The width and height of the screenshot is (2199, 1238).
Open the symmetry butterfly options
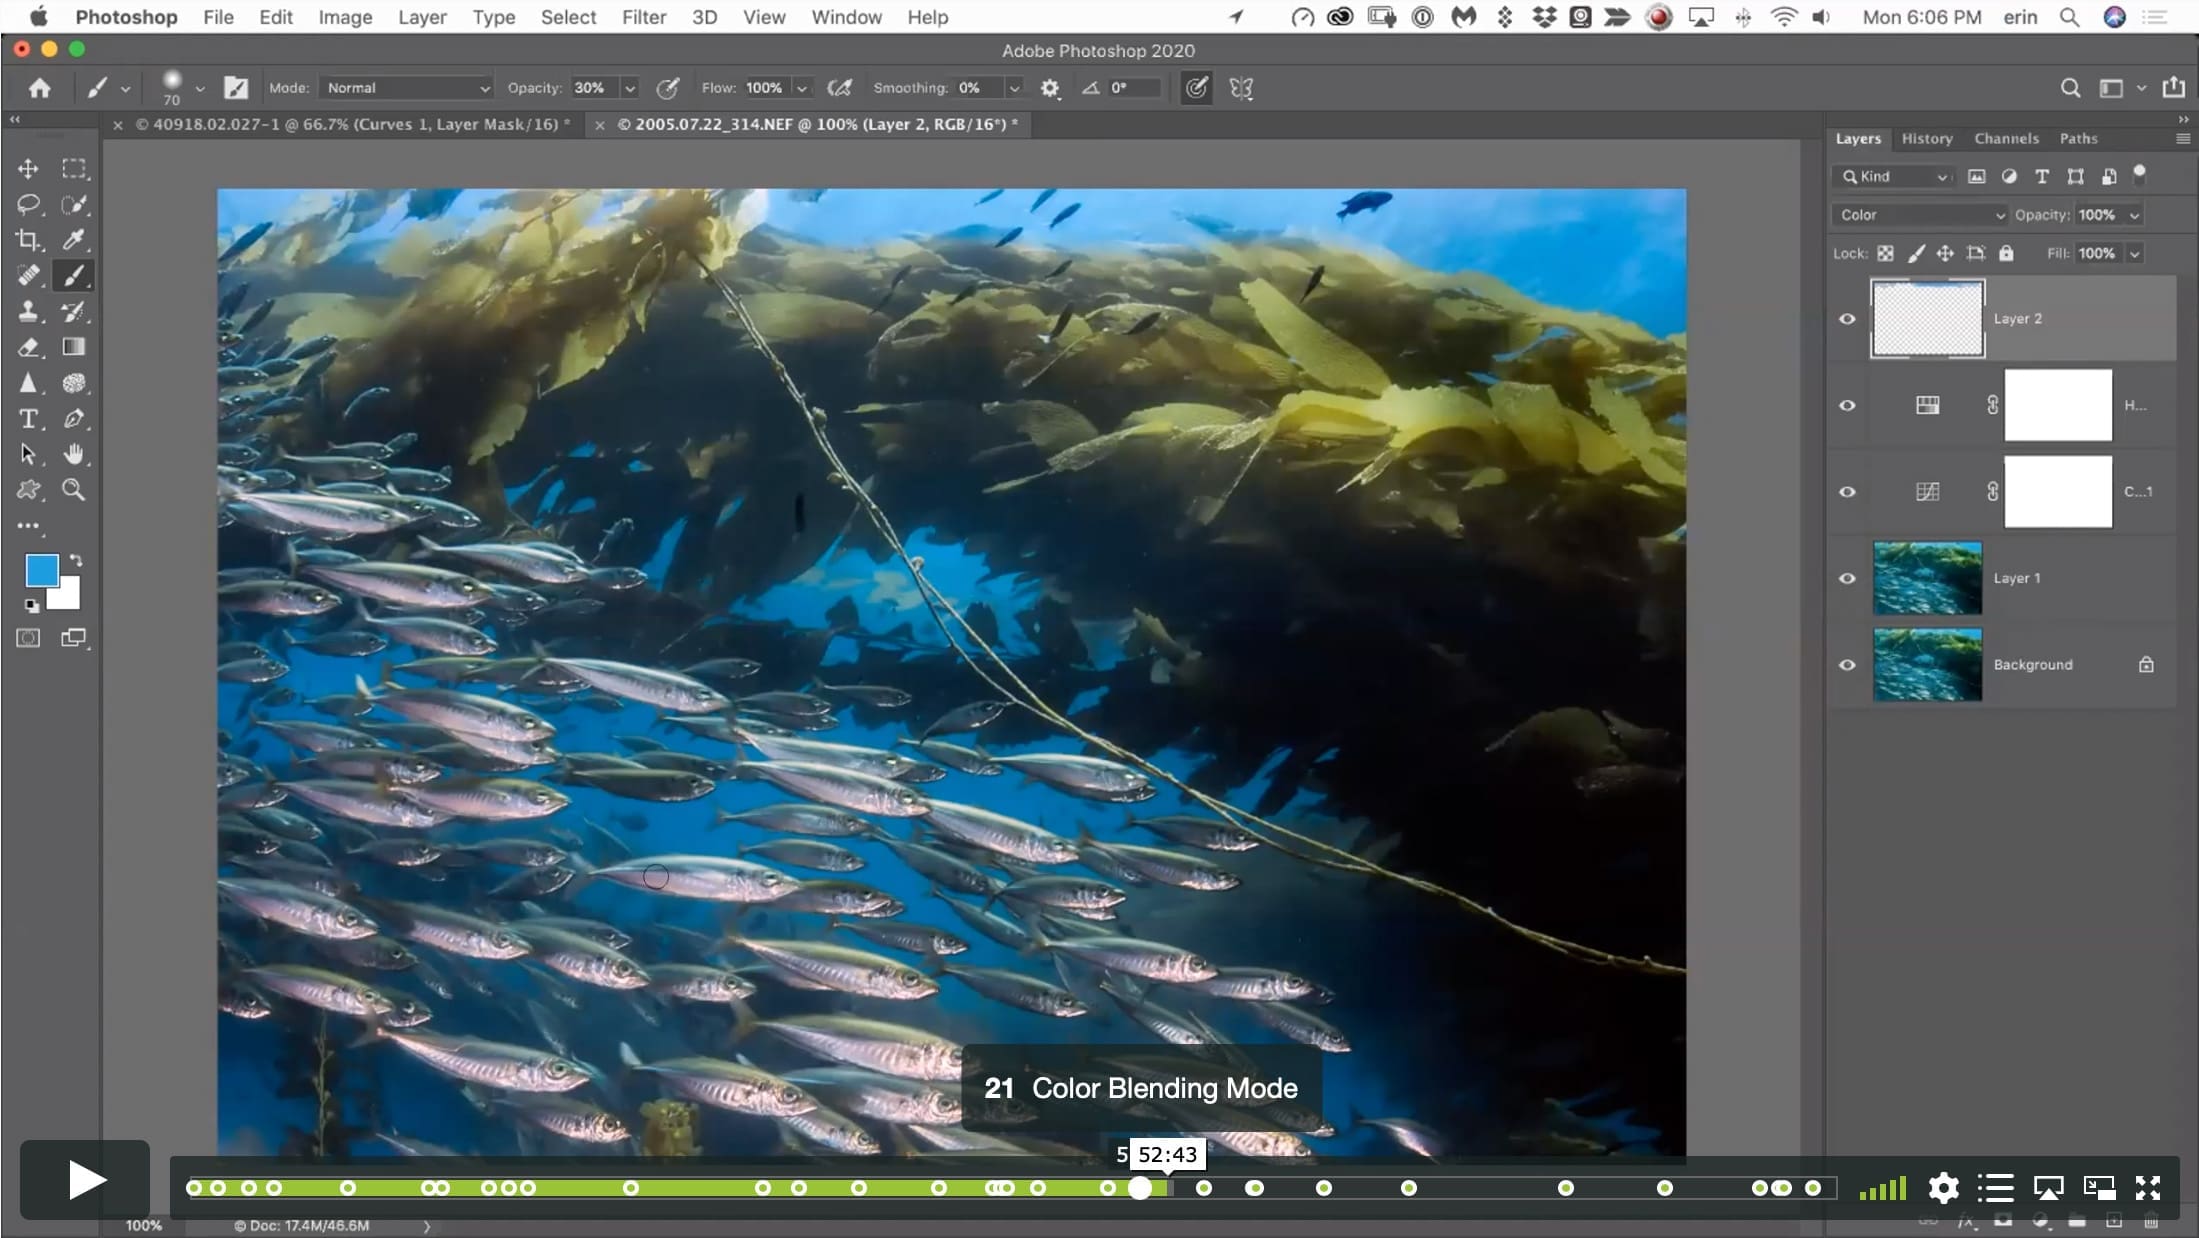(x=1241, y=88)
